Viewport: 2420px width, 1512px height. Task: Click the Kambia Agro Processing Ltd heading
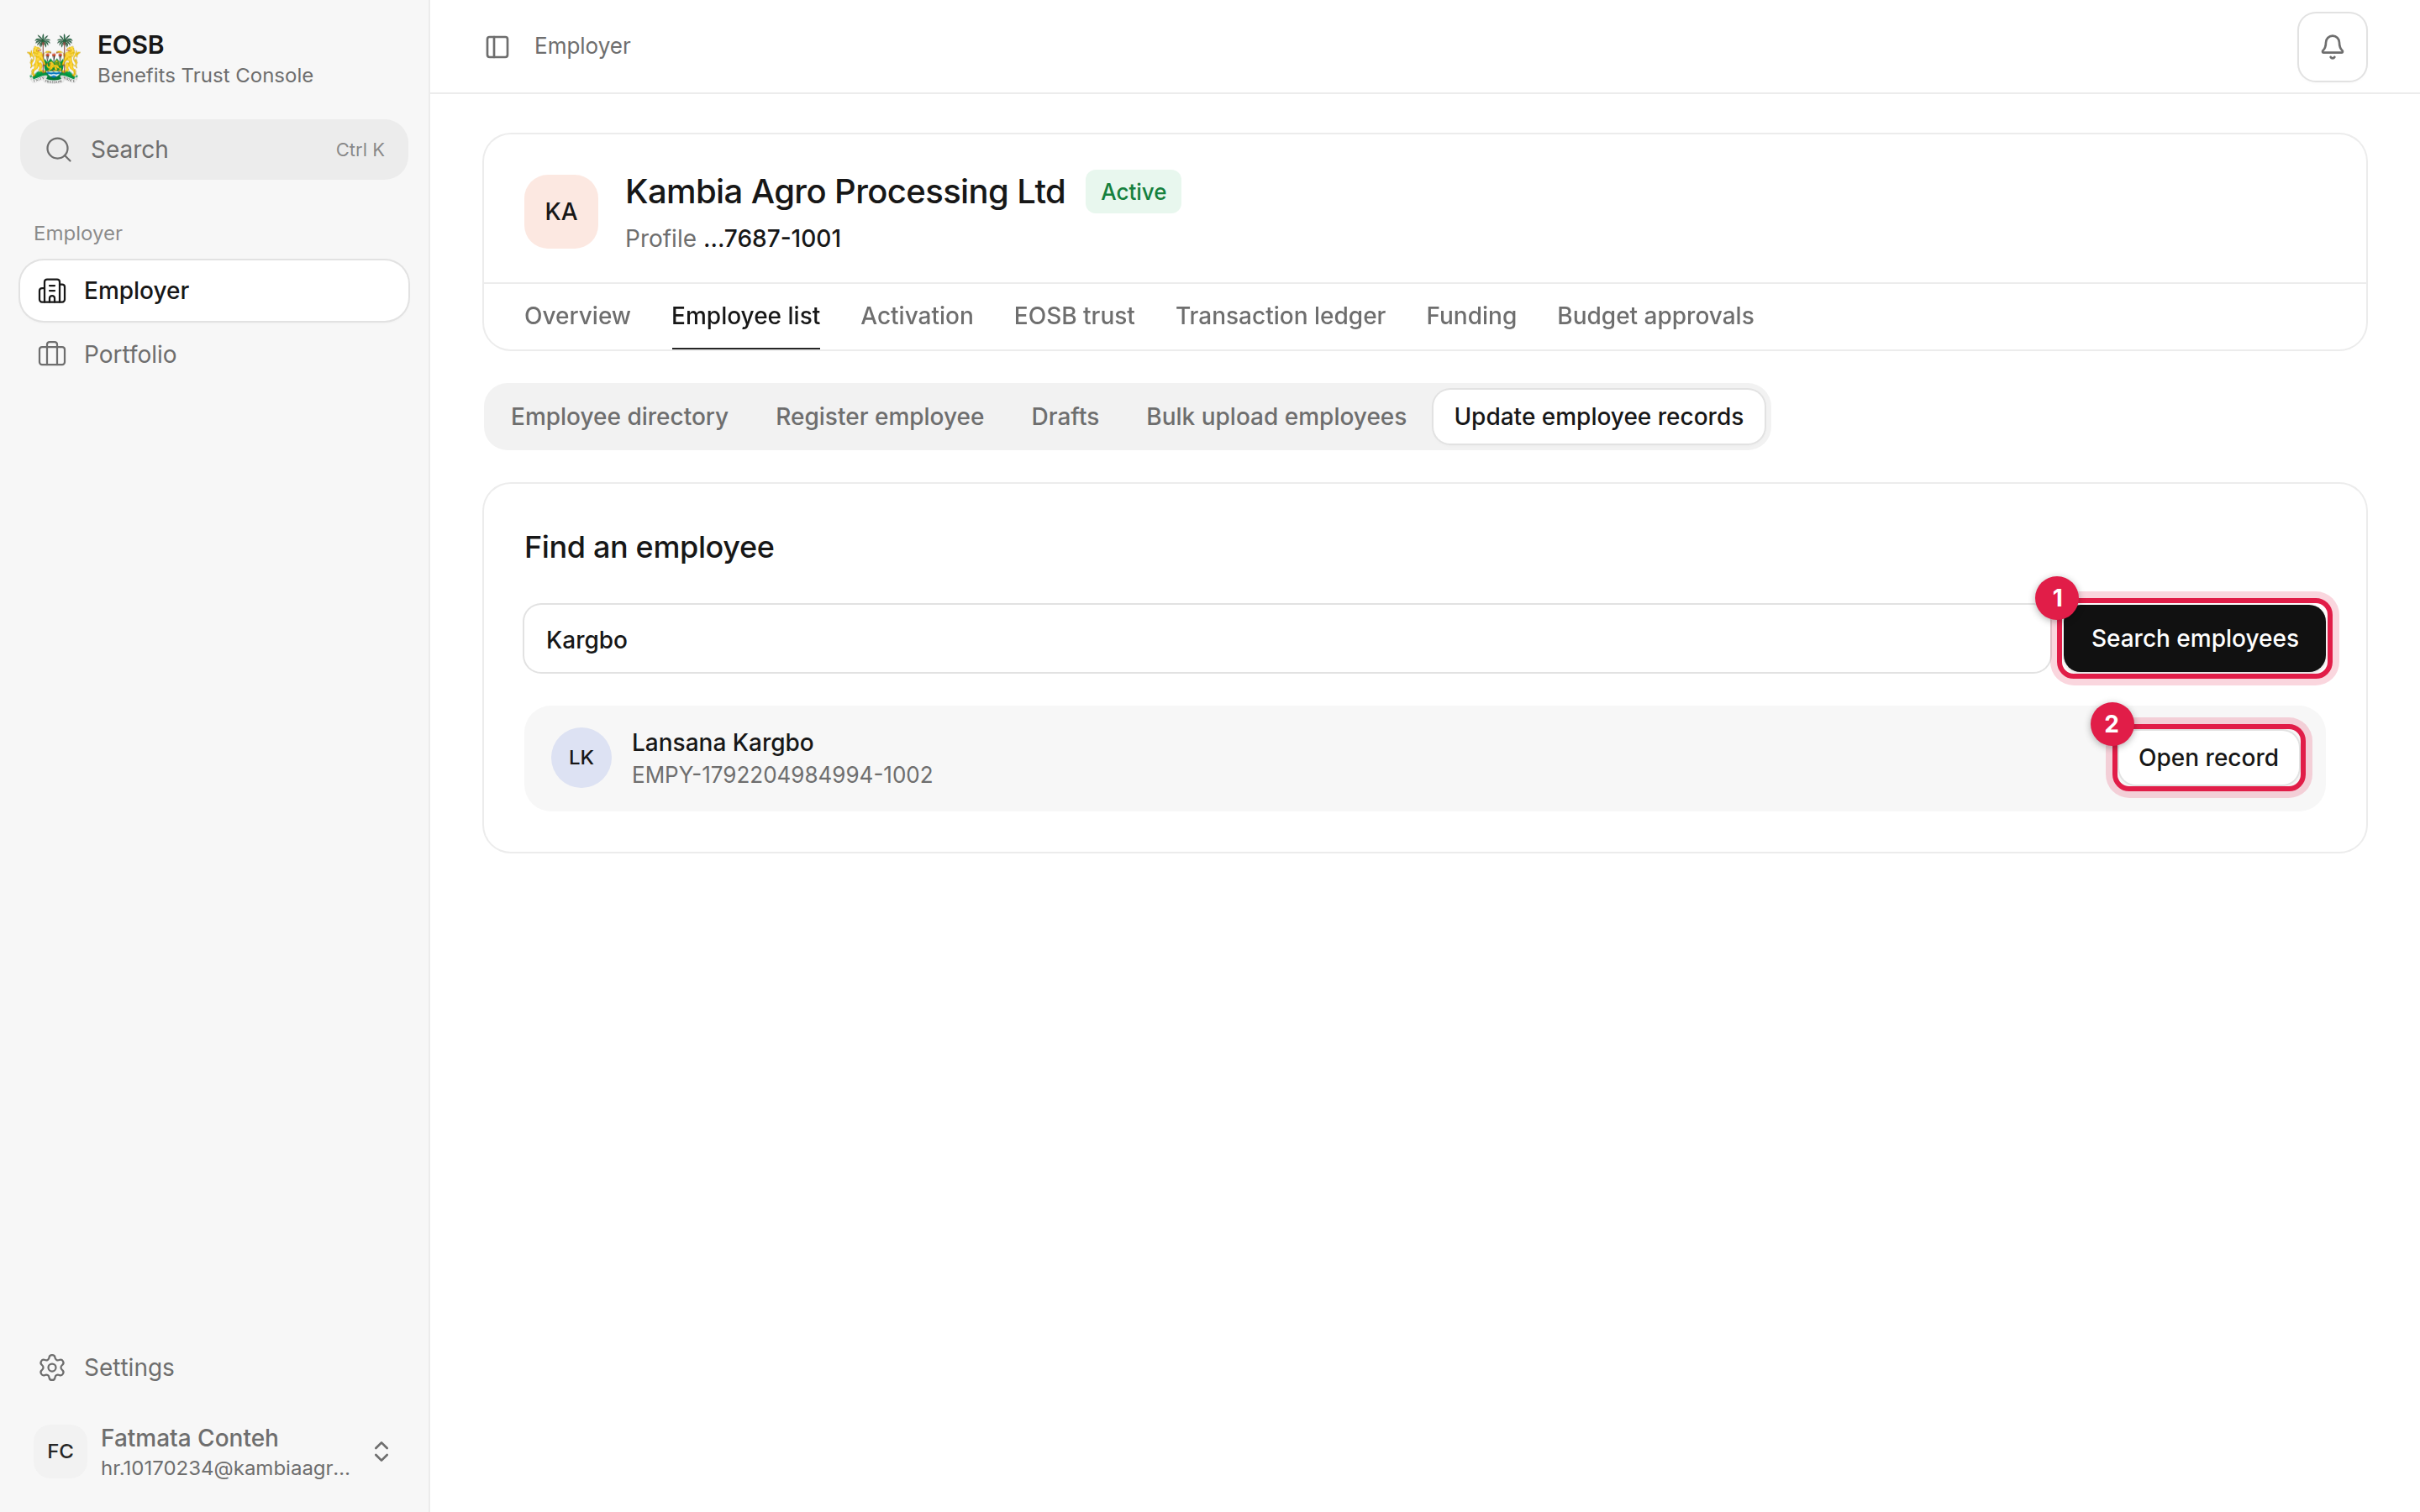pos(845,192)
